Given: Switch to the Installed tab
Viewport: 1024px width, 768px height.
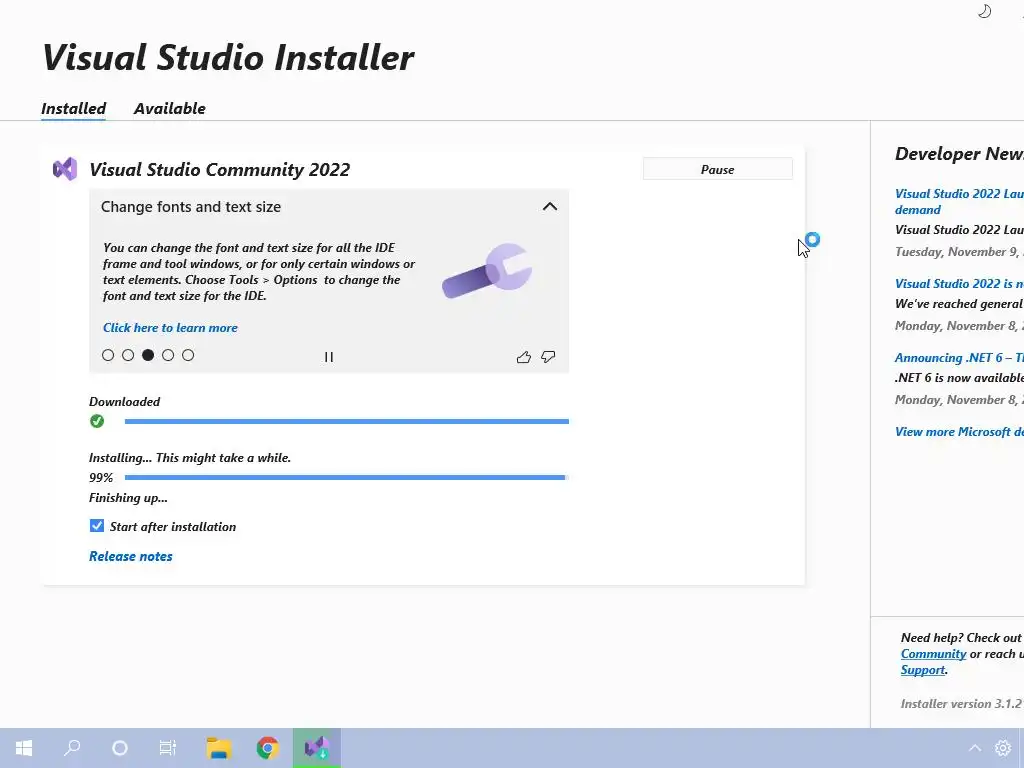Looking at the screenshot, I should pos(73,108).
